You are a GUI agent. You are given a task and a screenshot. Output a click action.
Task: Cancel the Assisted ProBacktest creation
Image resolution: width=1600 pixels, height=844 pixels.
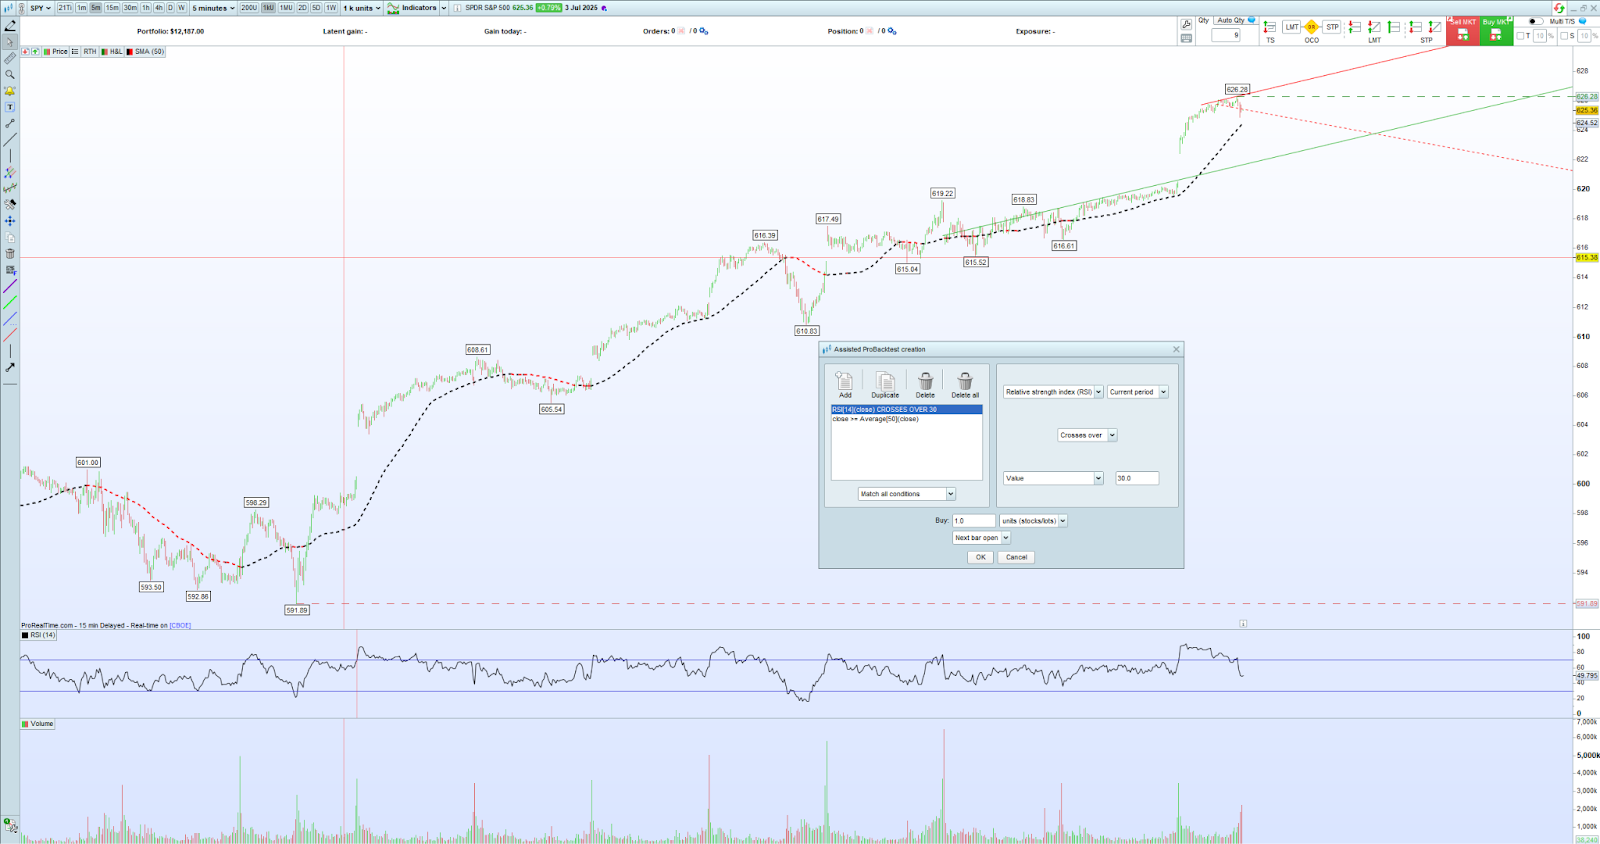(x=1016, y=557)
